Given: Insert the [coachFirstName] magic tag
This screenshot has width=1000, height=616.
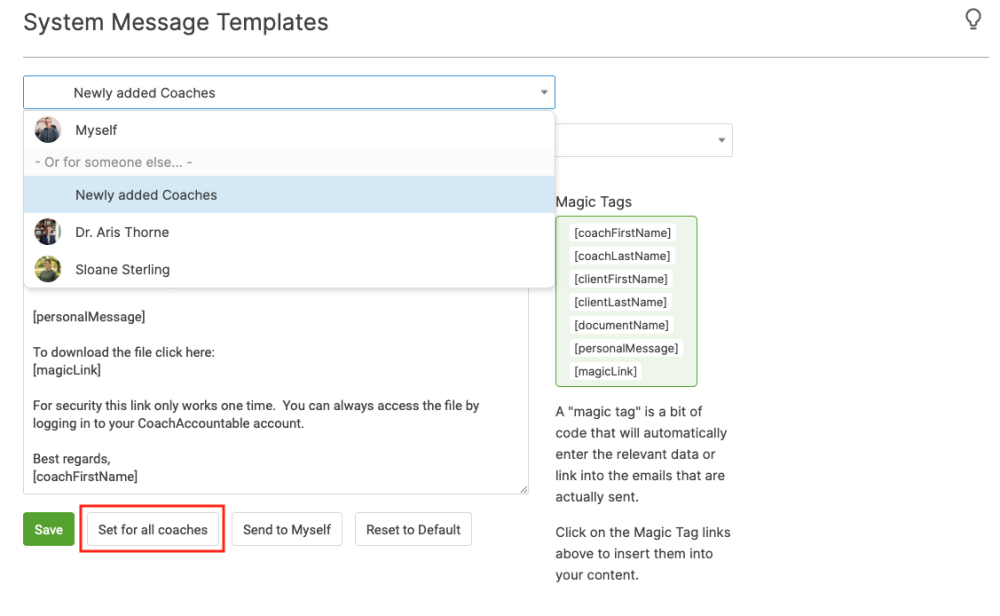Looking at the screenshot, I should [x=620, y=232].
